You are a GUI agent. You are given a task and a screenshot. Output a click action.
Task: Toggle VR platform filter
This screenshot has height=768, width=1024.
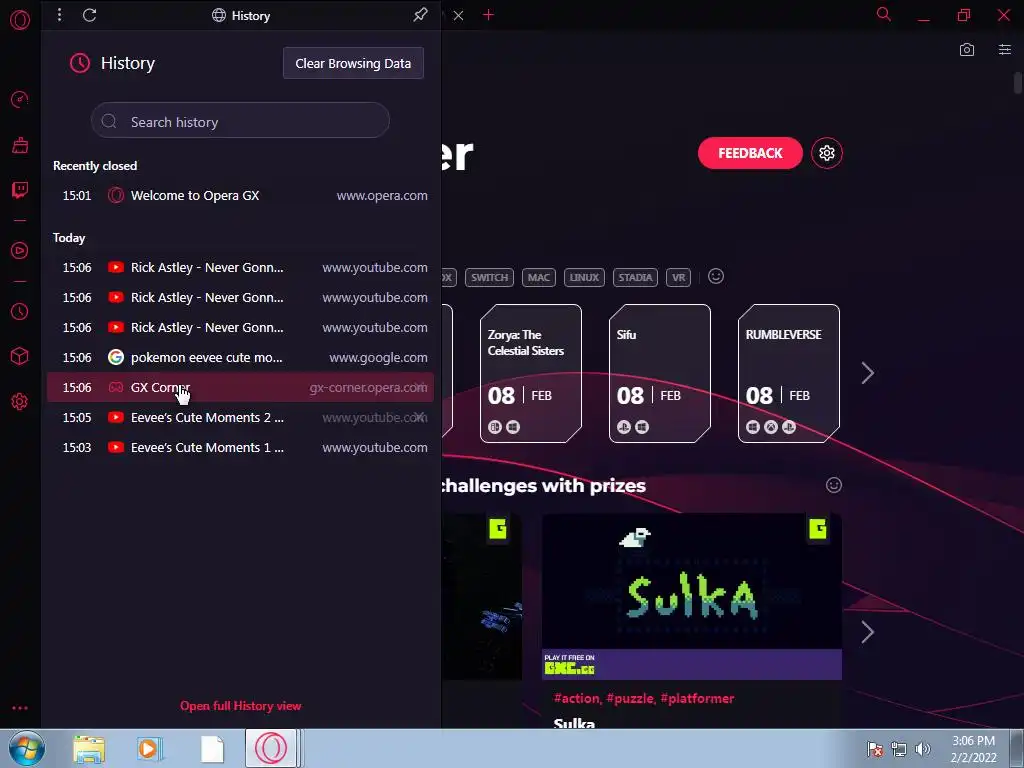[679, 278]
